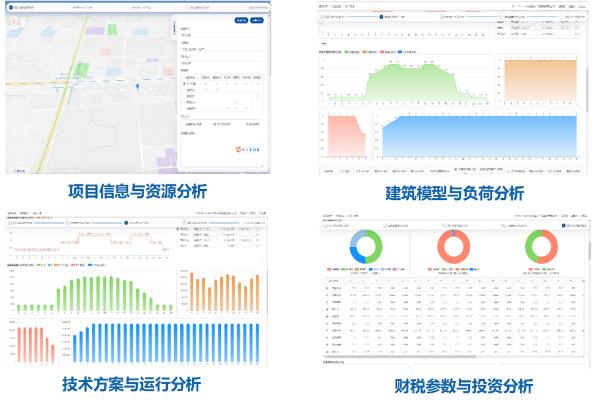Click the zoom control beside the map compass
This screenshot has width=595, height=402.
[24, 22]
